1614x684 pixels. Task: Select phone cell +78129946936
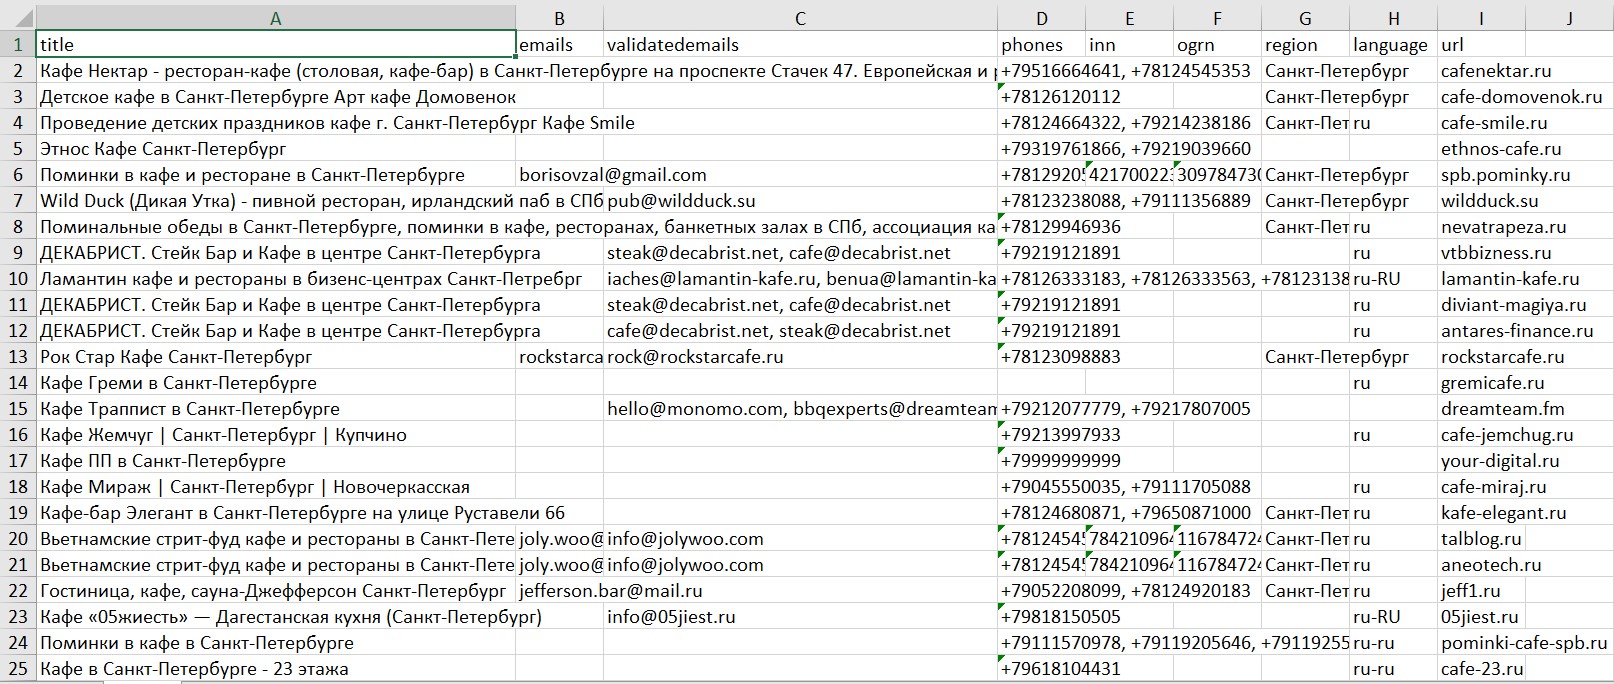coord(1042,226)
